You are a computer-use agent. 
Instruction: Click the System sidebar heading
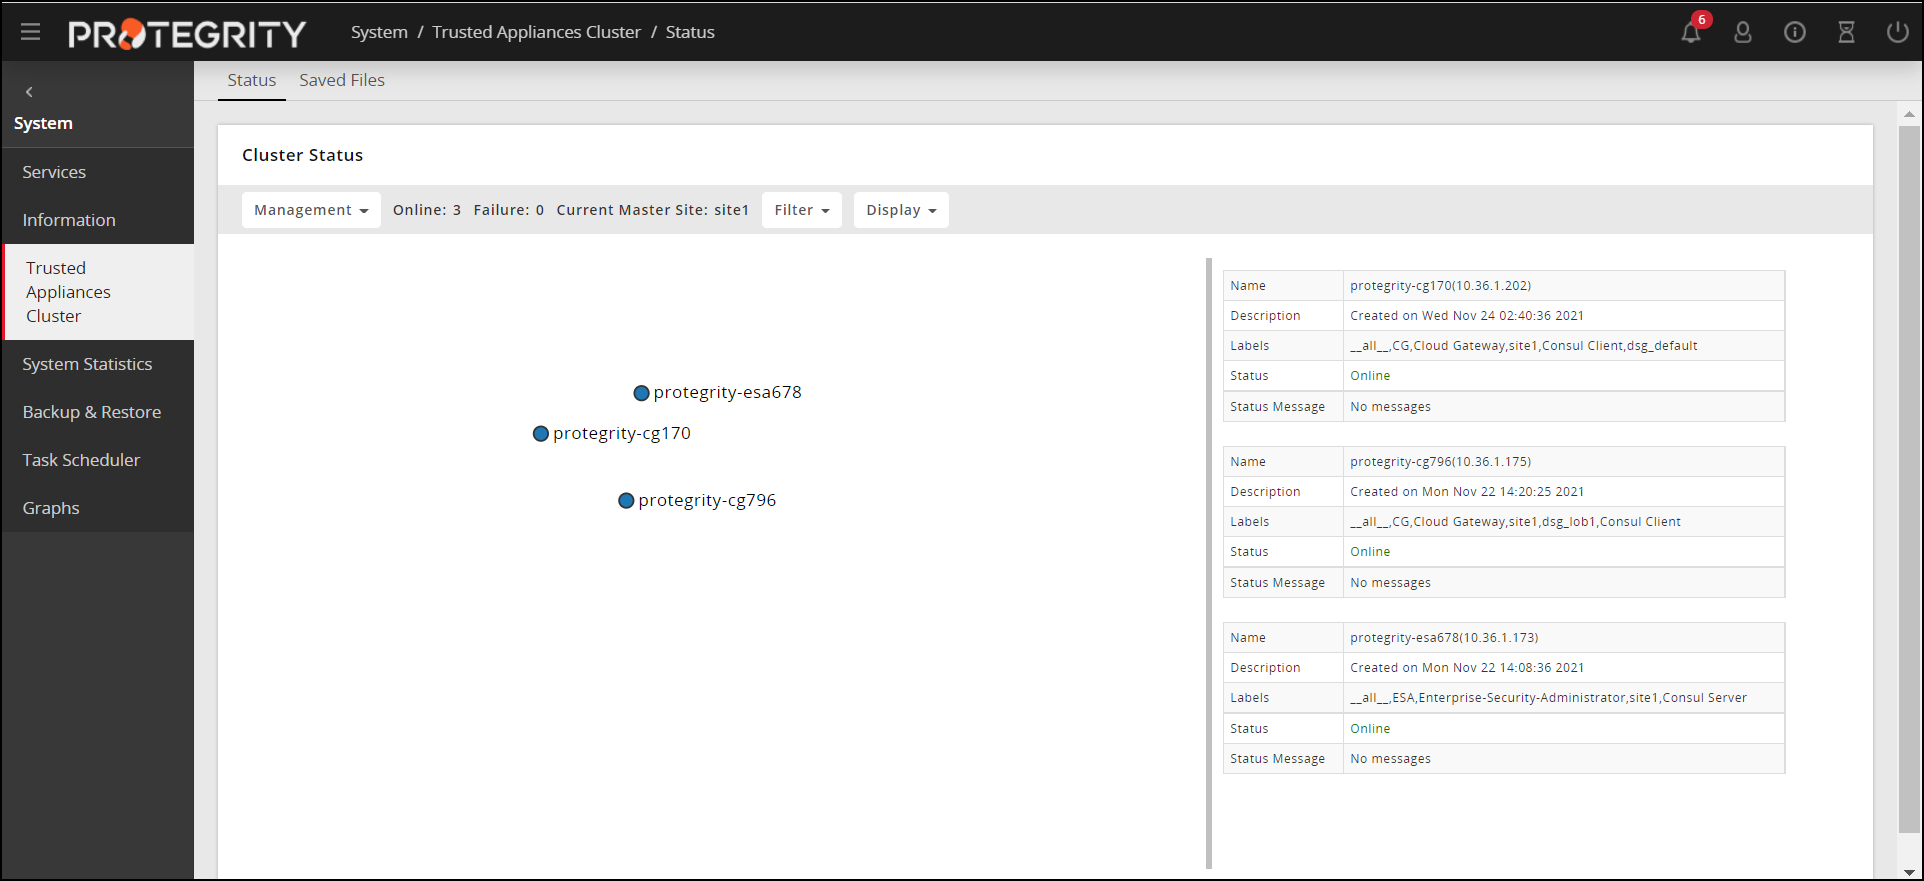click(43, 123)
